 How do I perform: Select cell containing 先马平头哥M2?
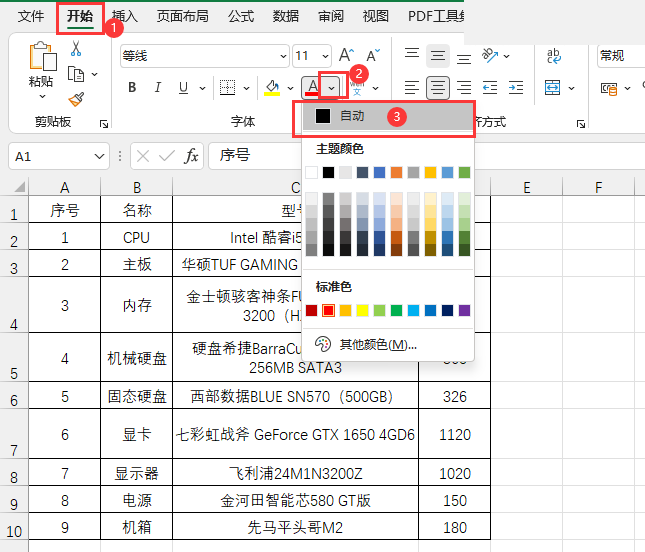pos(295,527)
